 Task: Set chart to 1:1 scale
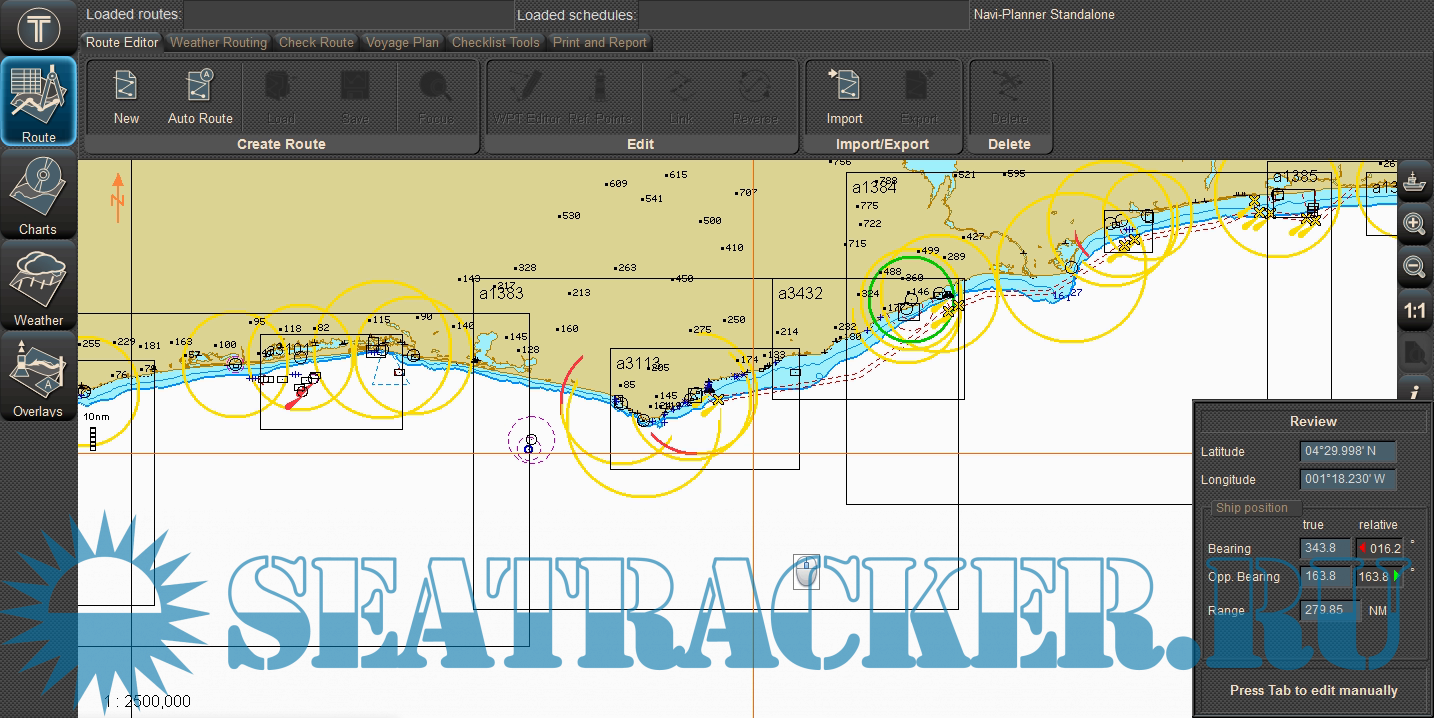point(1414,311)
